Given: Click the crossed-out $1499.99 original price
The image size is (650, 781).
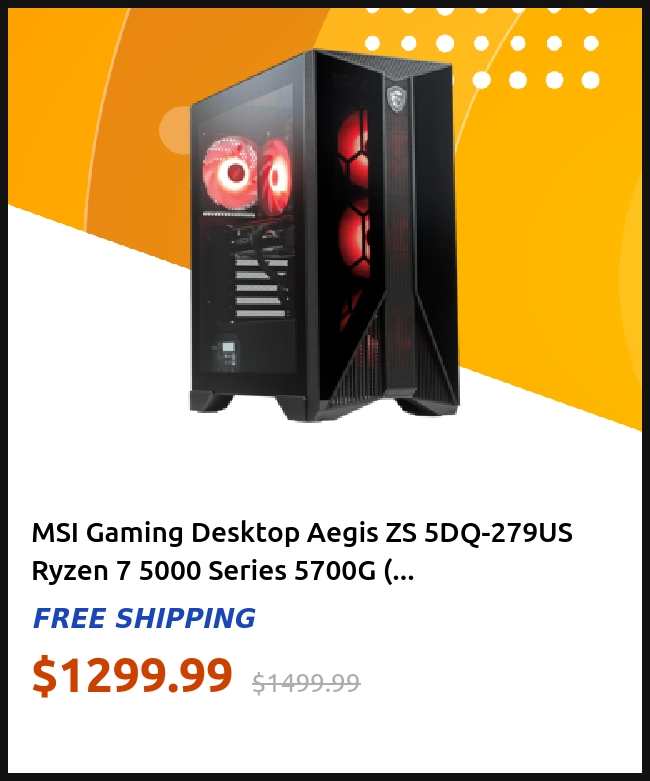Looking at the screenshot, I should point(306,682).
